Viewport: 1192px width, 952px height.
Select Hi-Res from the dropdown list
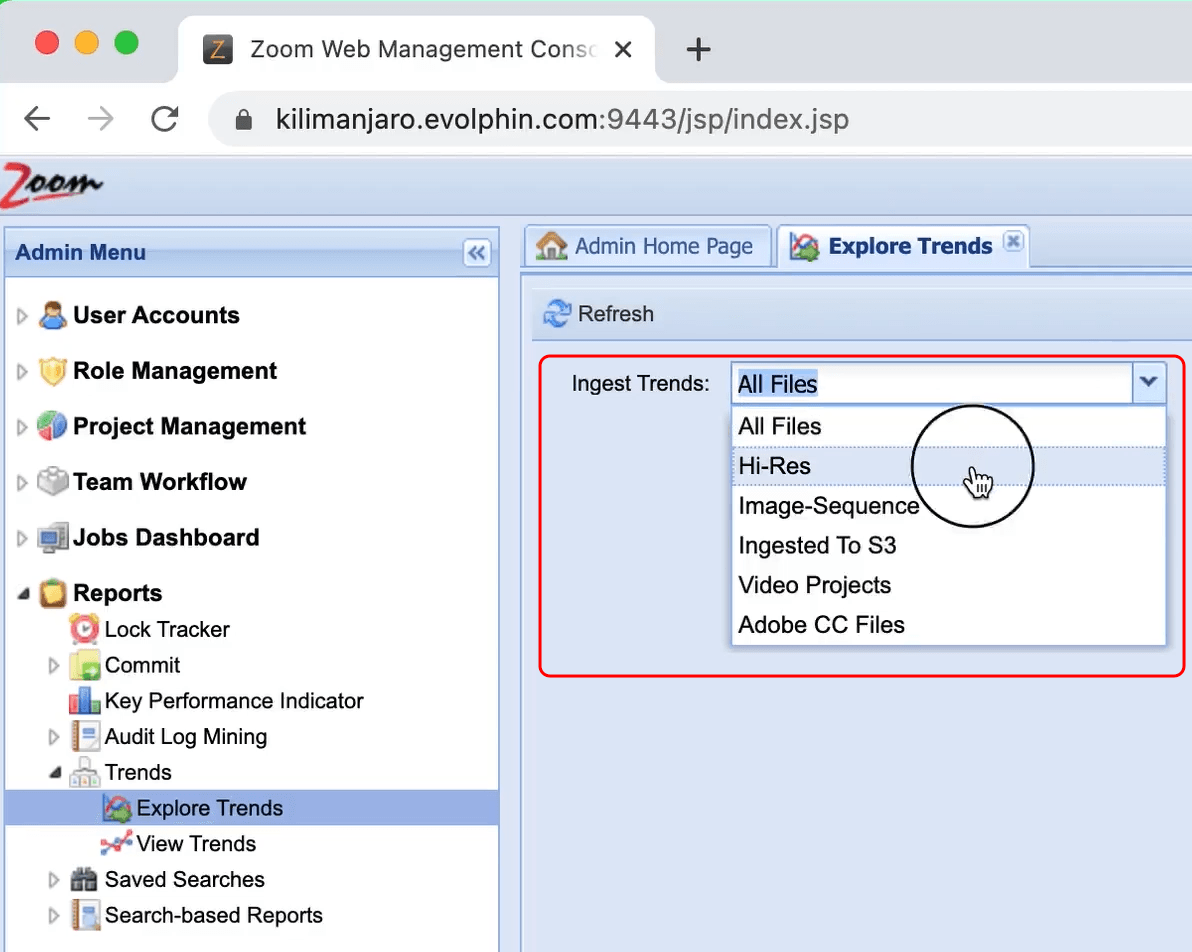pyautogui.click(x=948, y=465)
